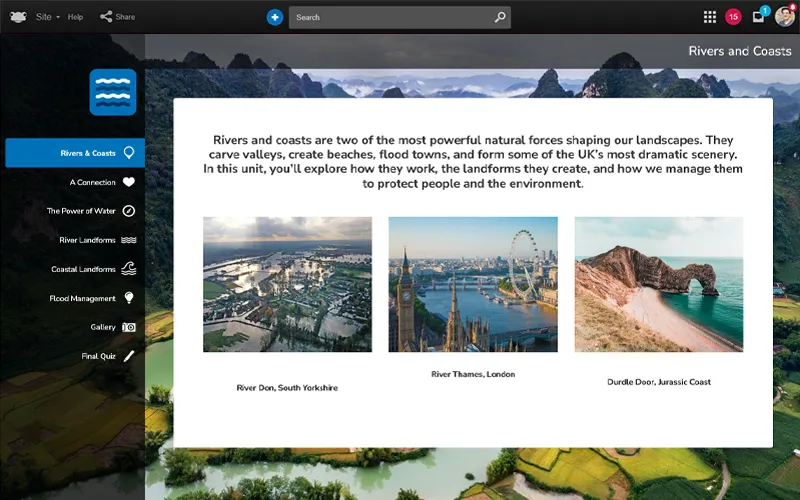Click the home logo in top-left corner
The width and height of the screenshot is (800, 500).
[17, 17]
